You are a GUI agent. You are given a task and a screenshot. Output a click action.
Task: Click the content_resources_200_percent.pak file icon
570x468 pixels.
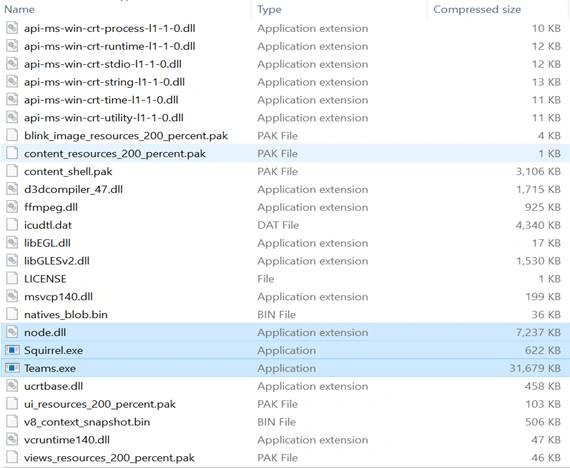tap(12, 153)
